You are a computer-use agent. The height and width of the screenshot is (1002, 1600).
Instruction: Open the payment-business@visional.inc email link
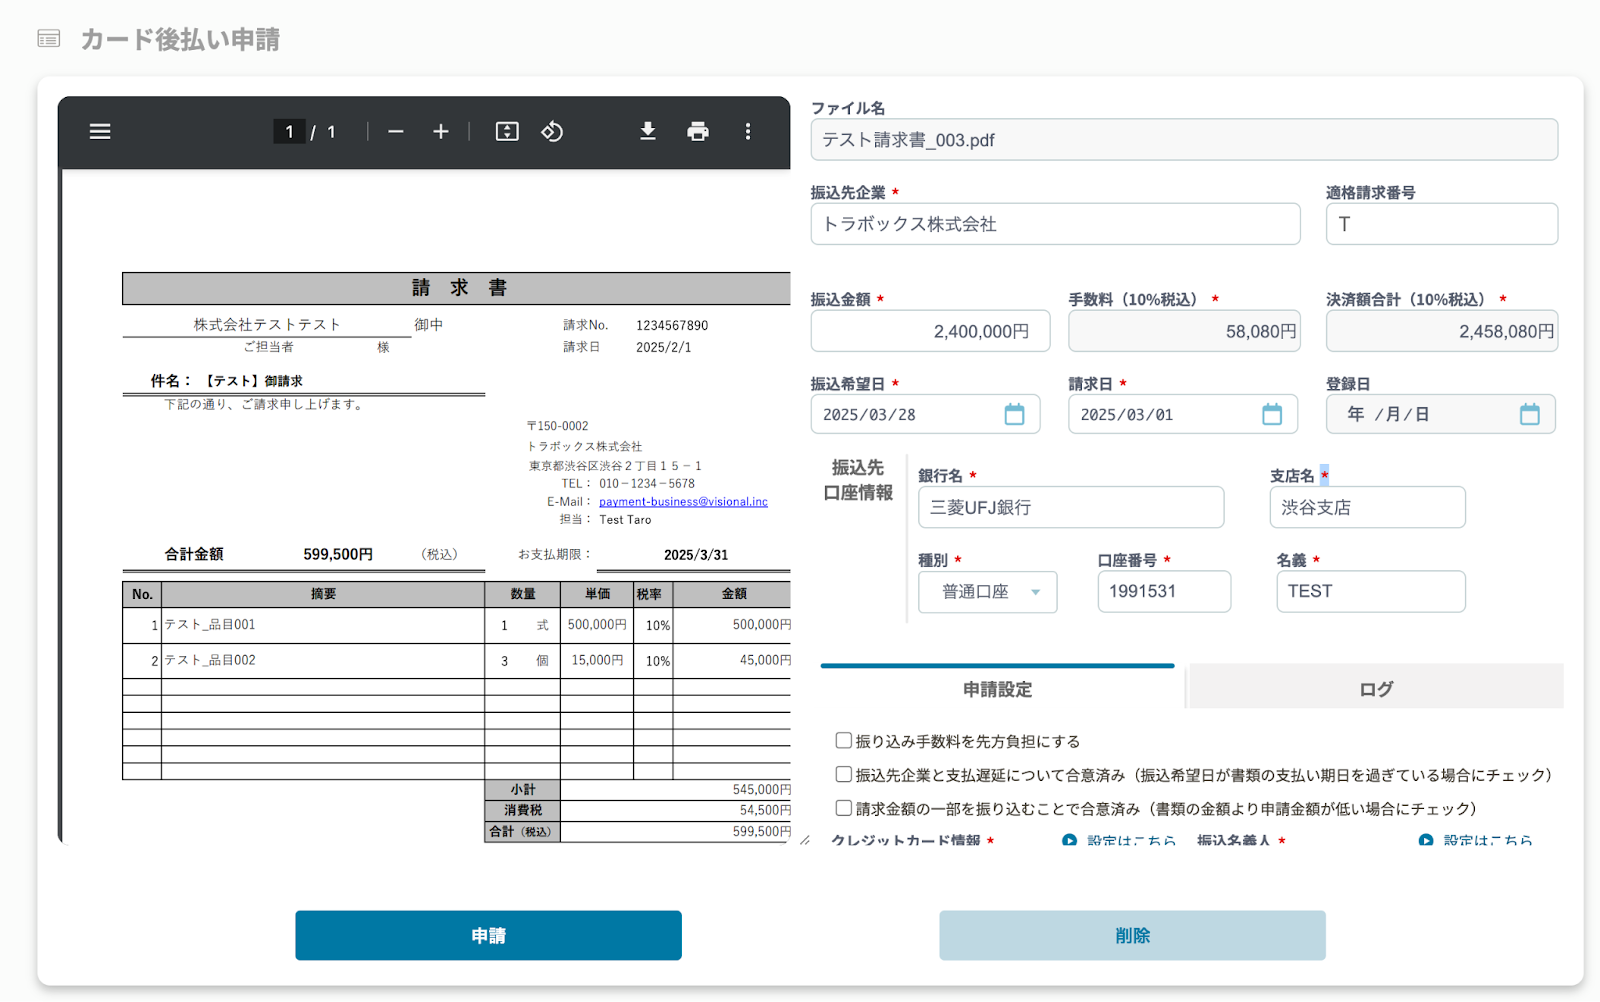[x=684, y=501]
